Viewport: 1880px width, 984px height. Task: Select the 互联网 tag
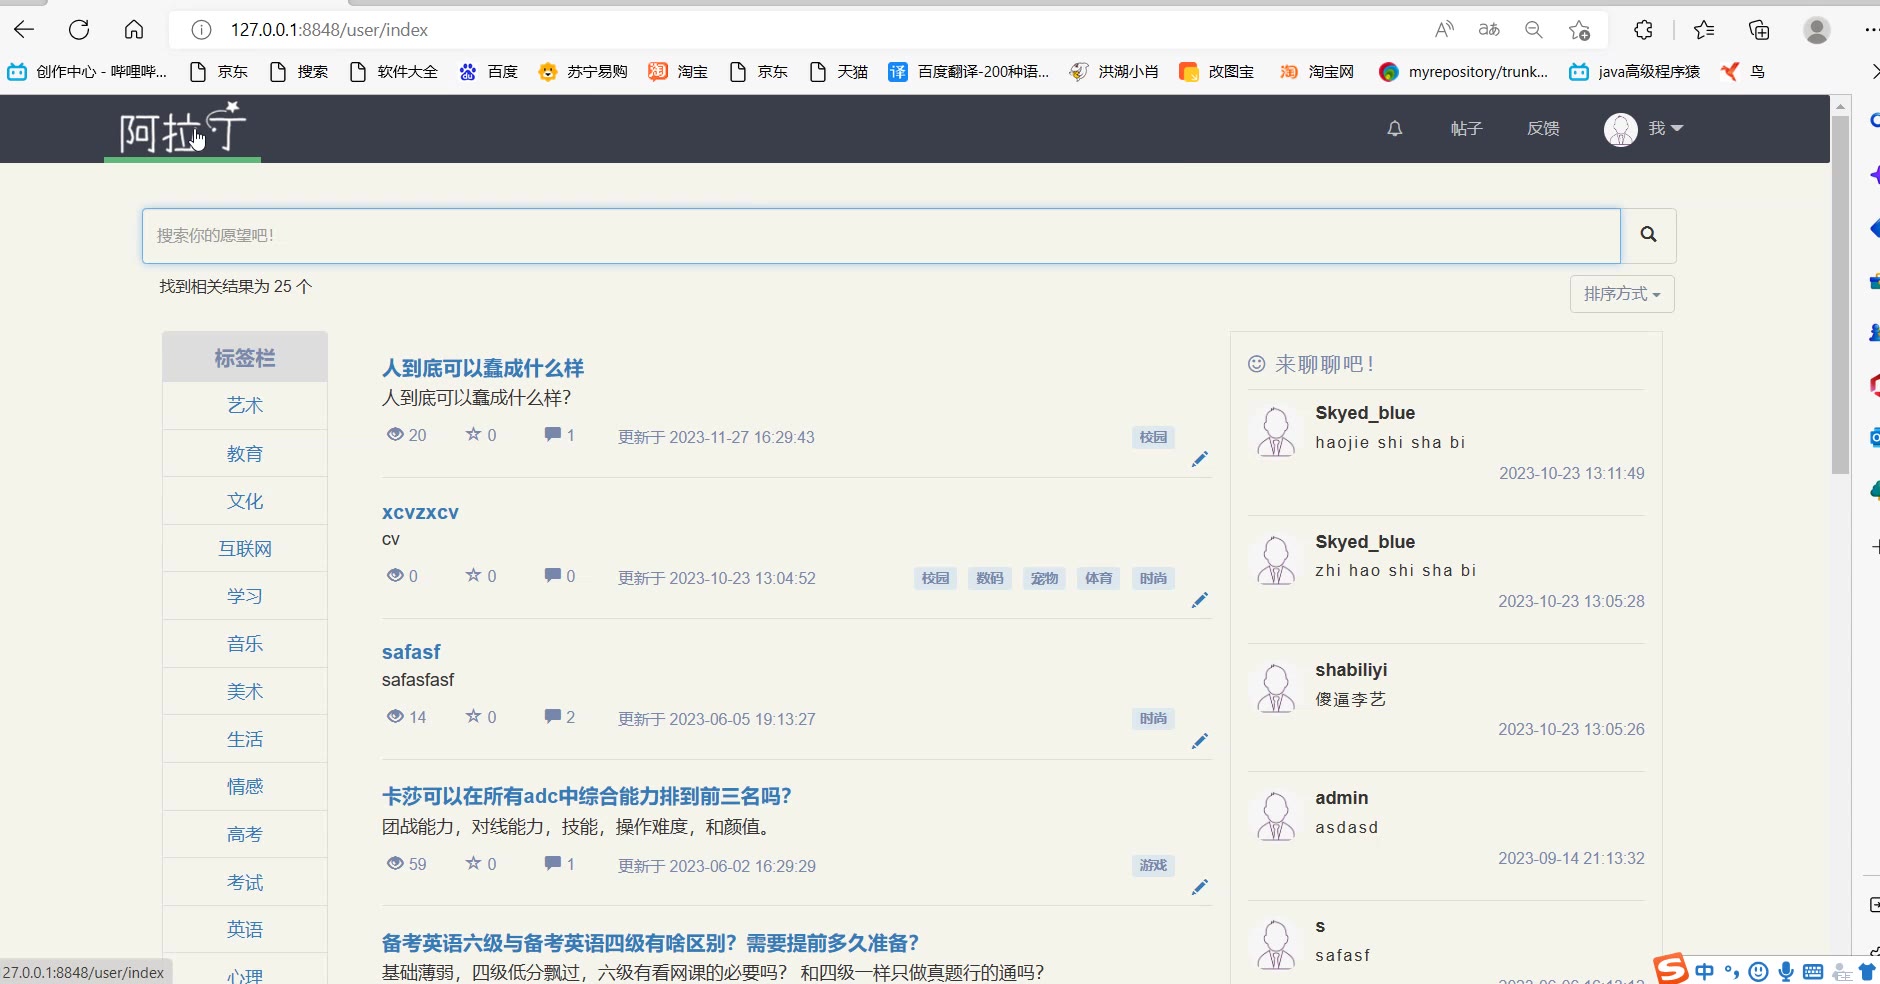coord(245,548)
